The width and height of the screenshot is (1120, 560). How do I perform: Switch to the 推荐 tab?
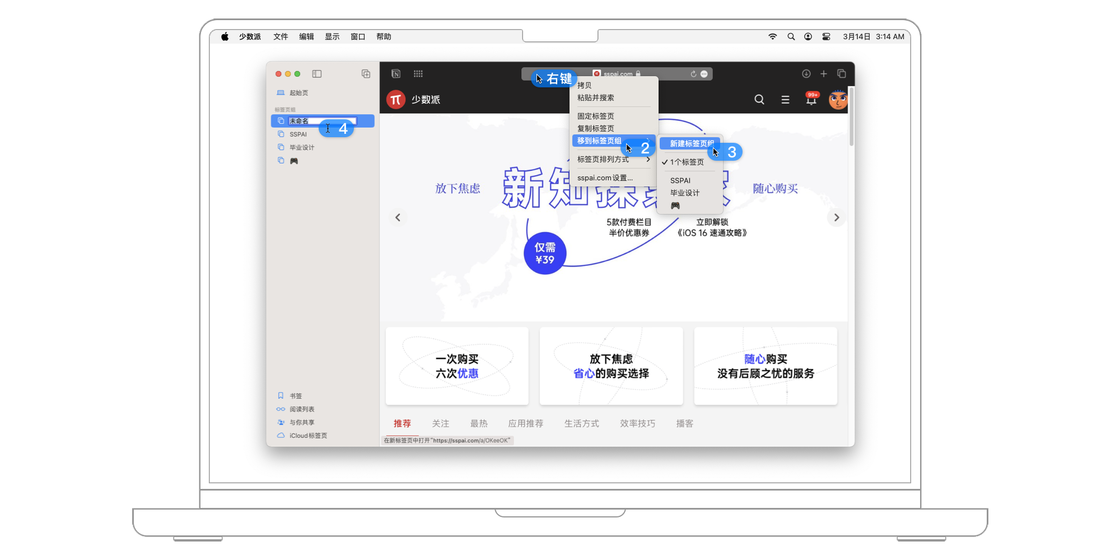click(402, 424)
